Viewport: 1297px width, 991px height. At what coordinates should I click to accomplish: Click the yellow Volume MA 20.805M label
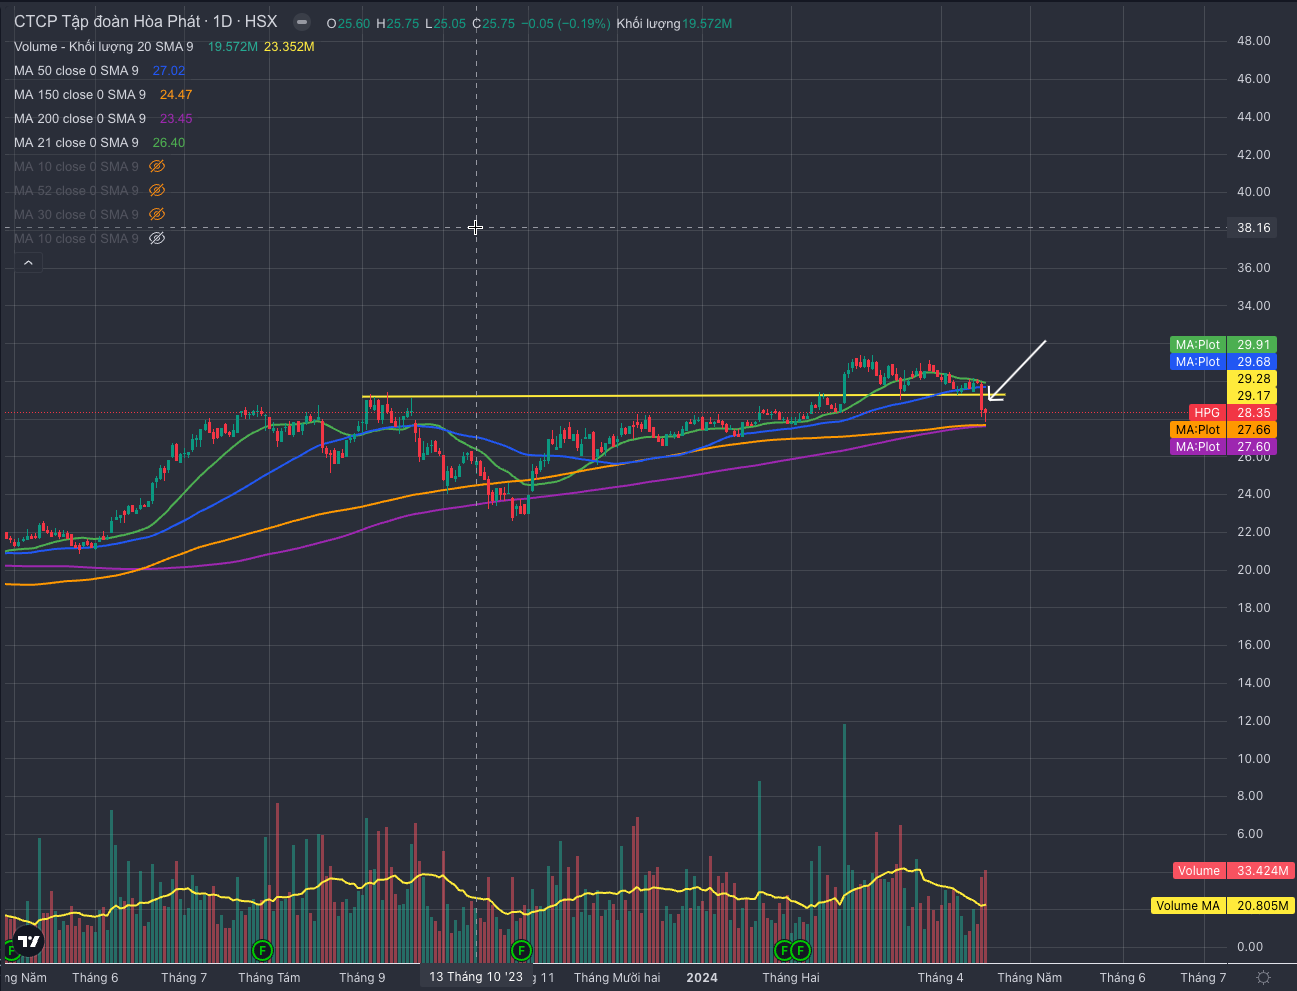pos(1223,906)
